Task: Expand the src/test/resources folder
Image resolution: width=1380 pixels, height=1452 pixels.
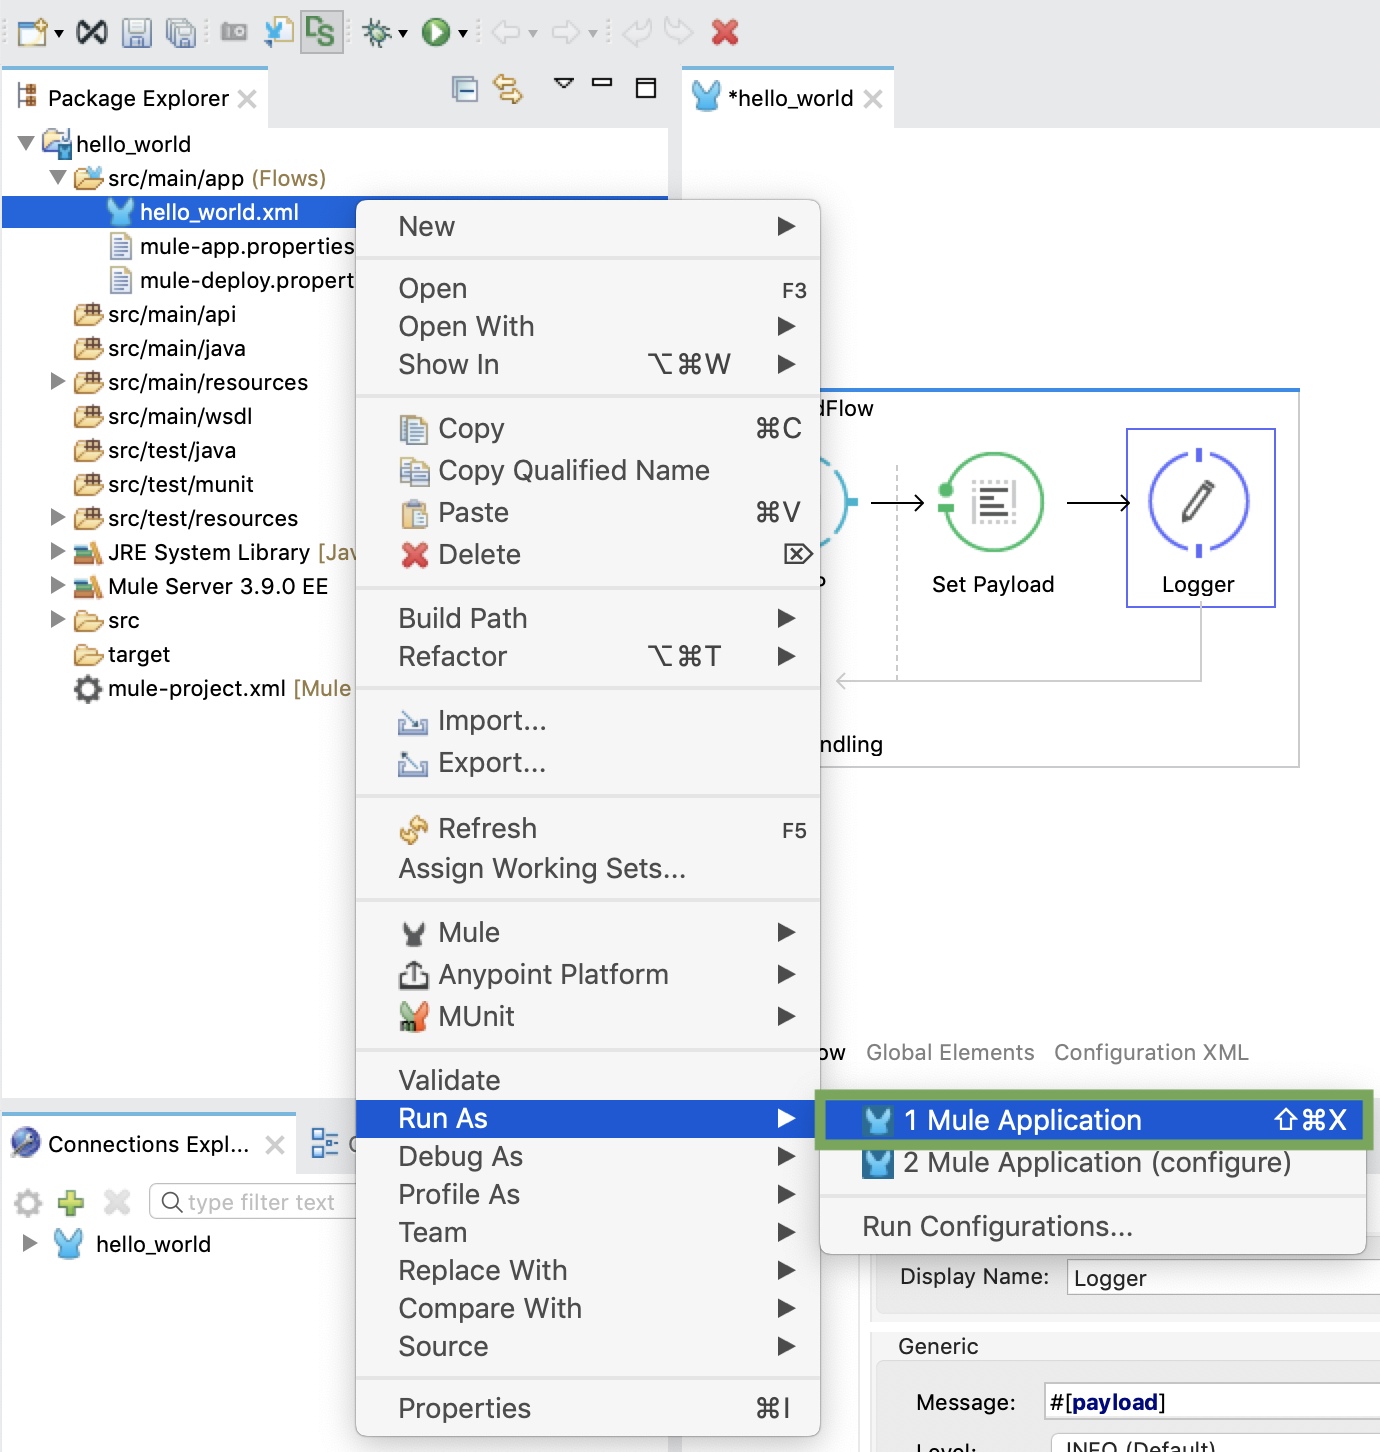Action: (58, 517)
